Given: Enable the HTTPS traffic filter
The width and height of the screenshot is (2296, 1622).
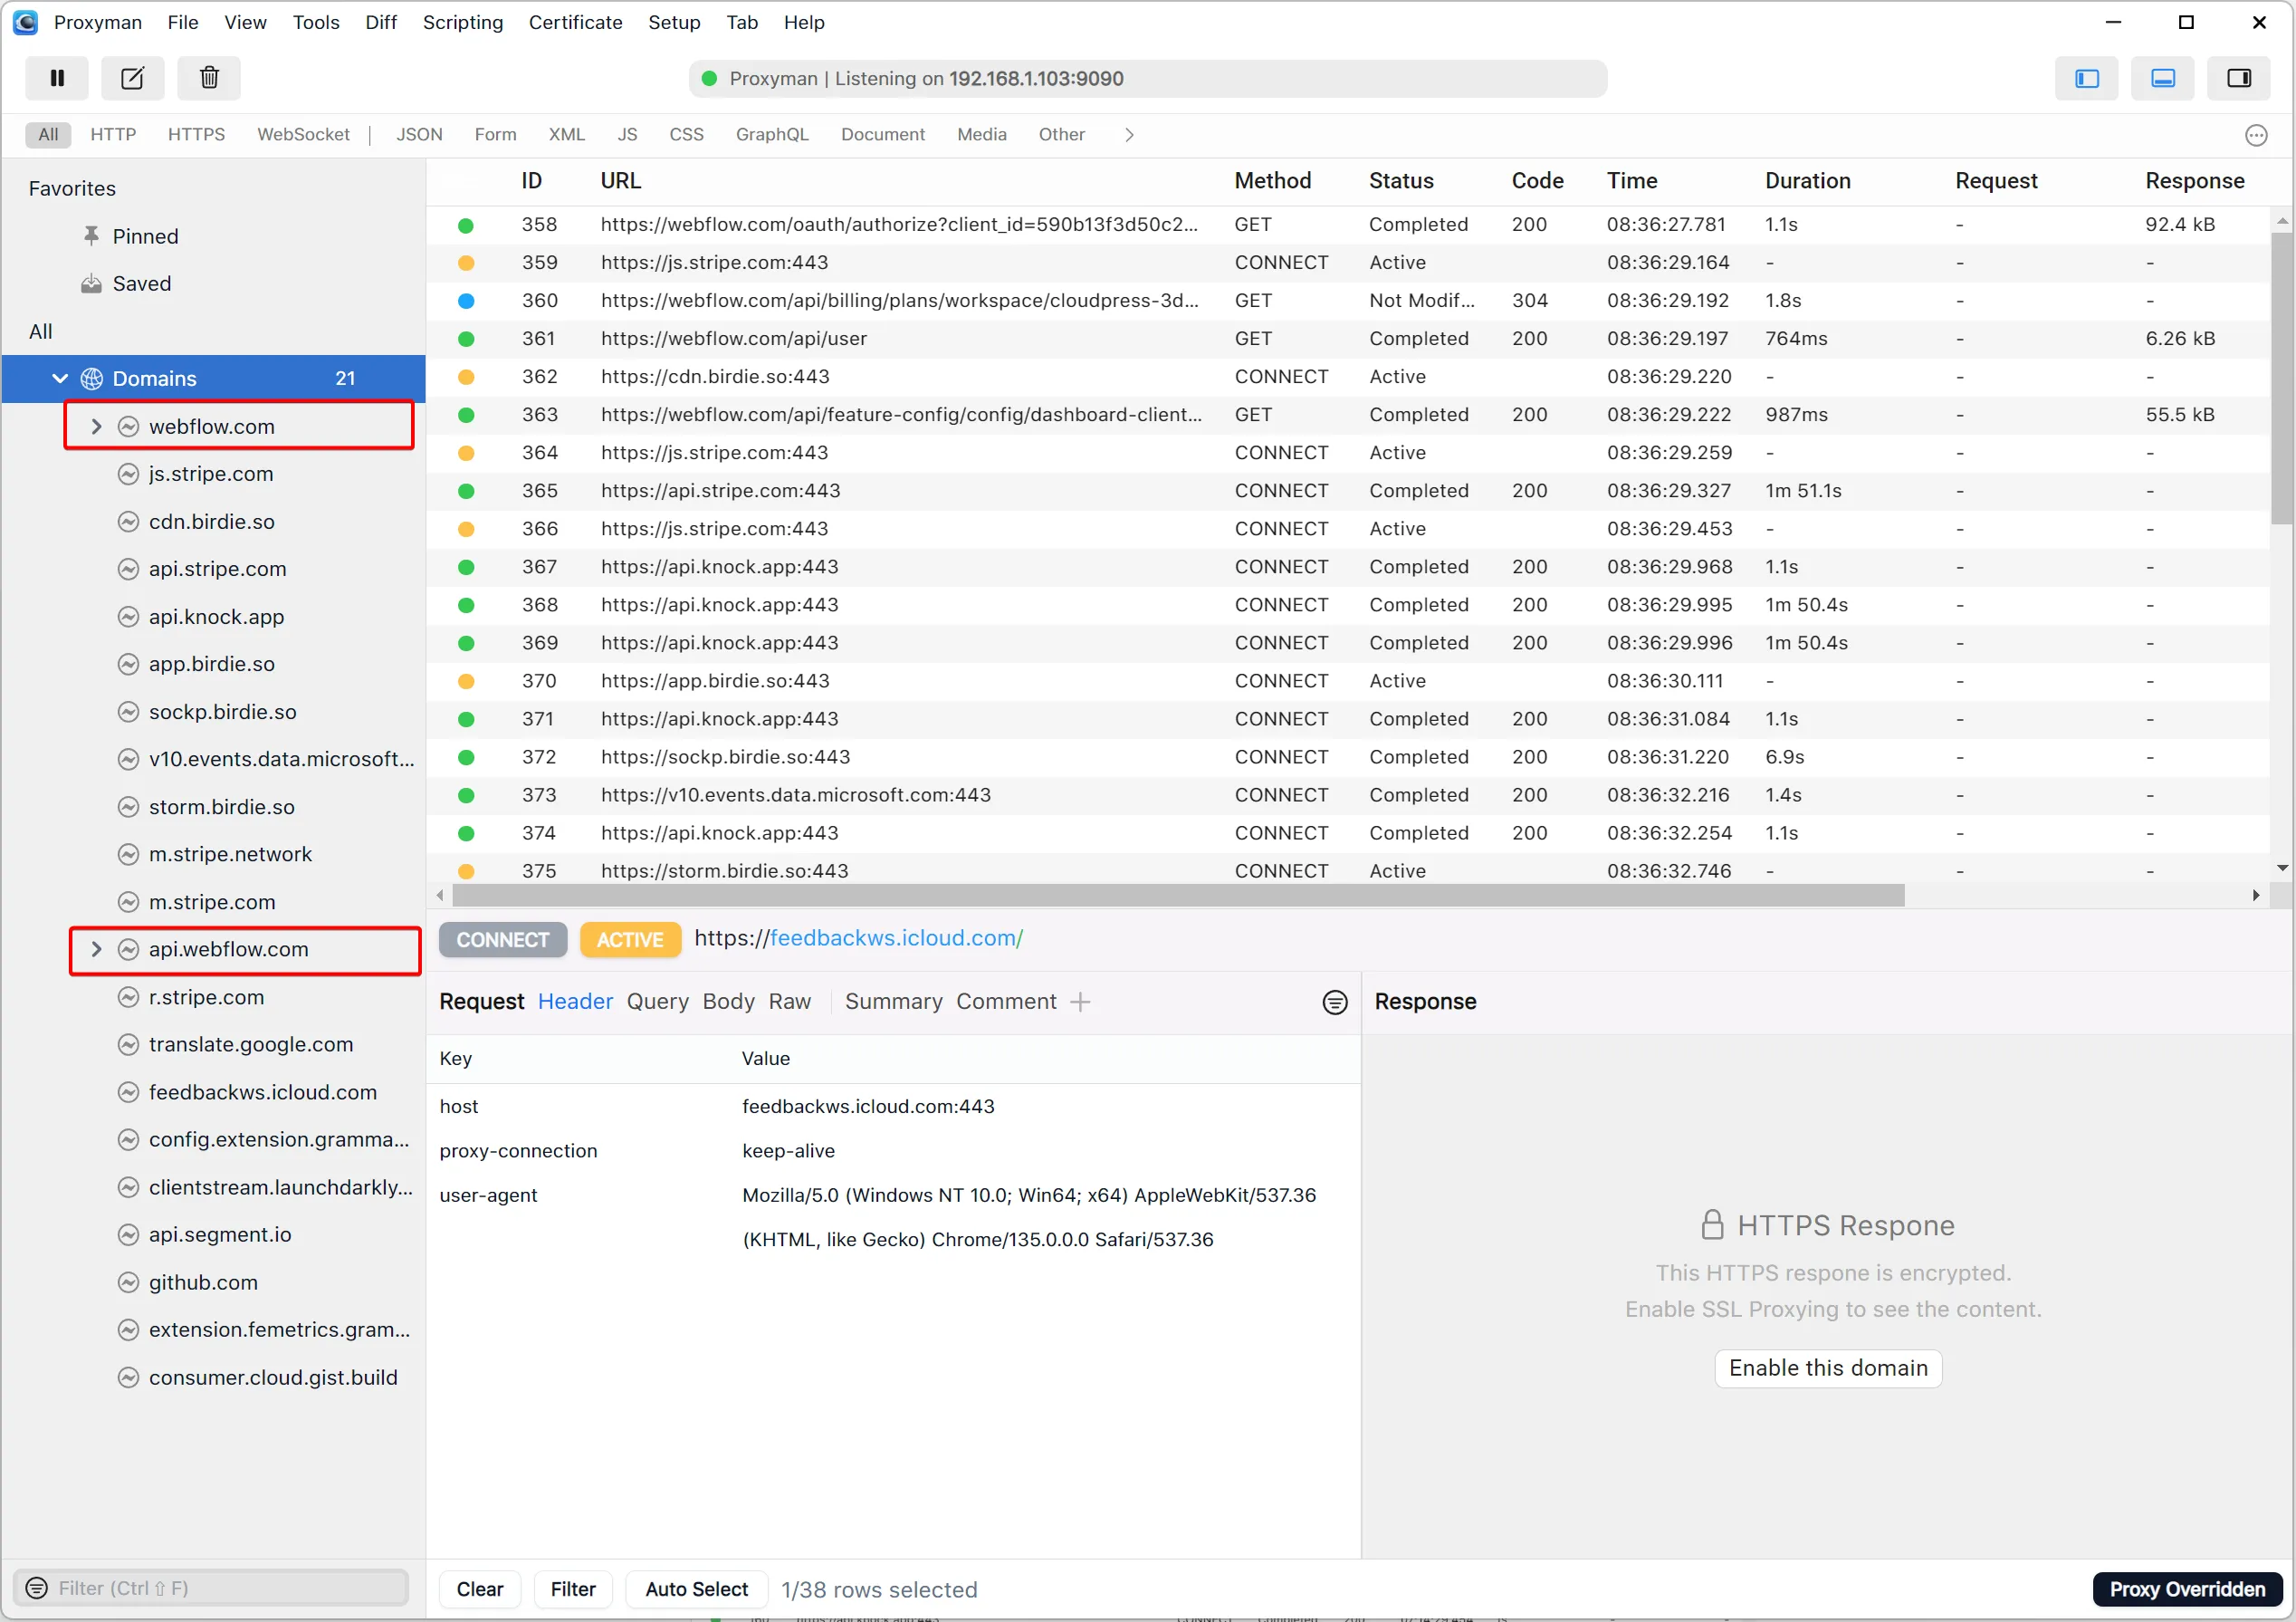Looking at the screenshot, I should click(x=196, y=134).
